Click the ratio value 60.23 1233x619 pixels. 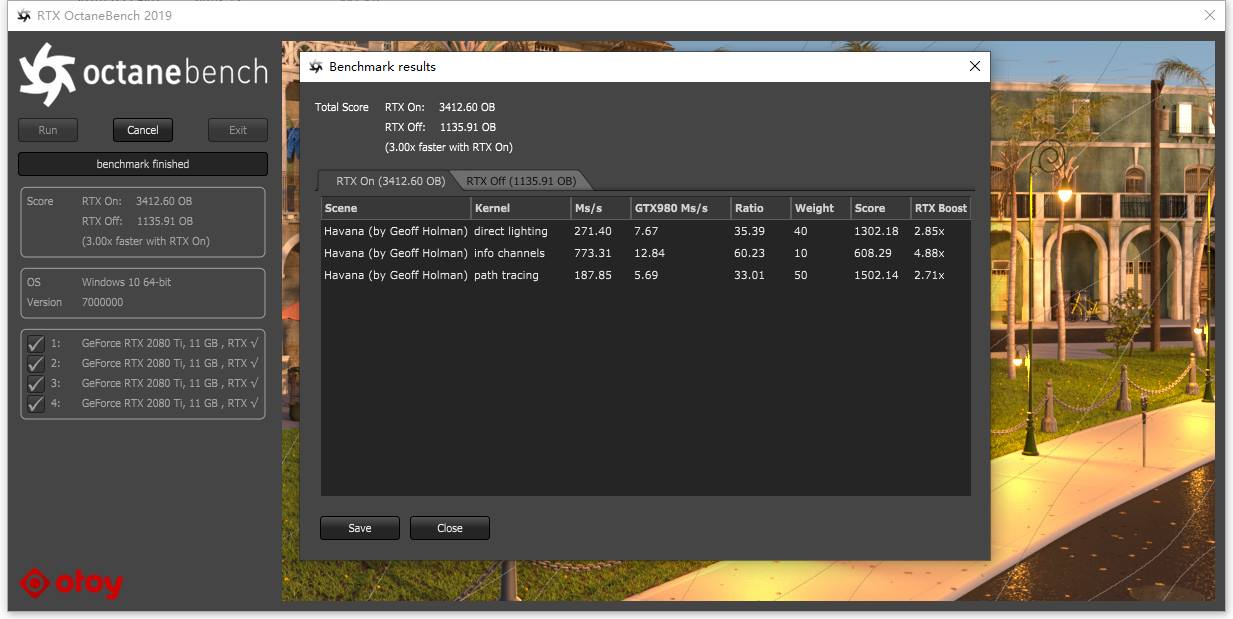(x=749, y=253)
